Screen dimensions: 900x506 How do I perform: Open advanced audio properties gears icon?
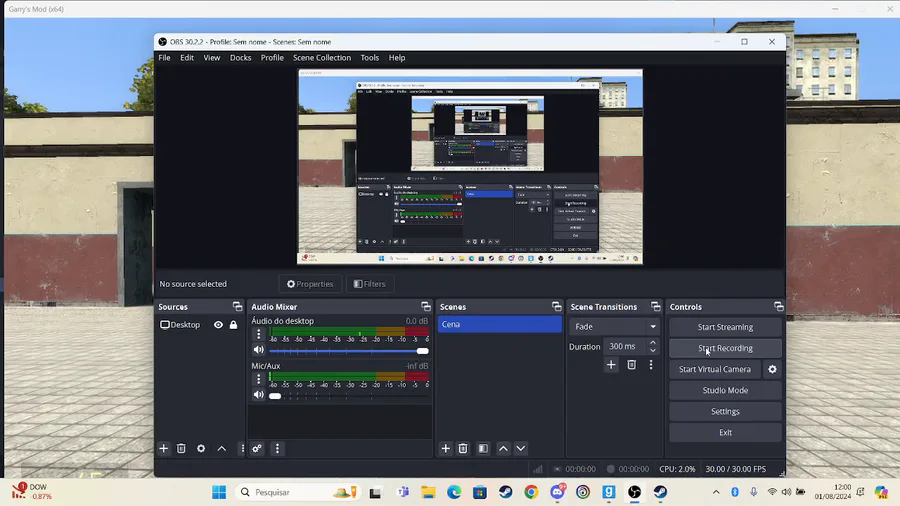click(x=257, y=449)
